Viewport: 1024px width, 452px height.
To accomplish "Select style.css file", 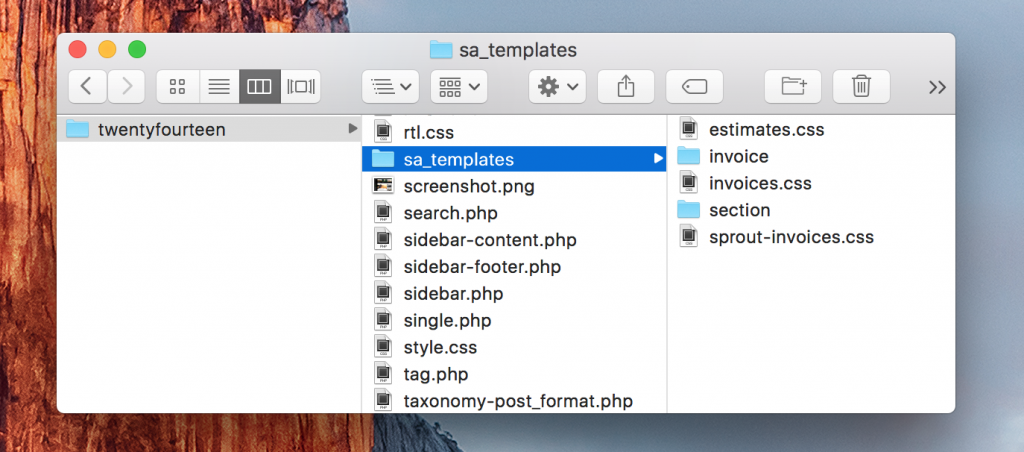I will click(x=514, y=347).
